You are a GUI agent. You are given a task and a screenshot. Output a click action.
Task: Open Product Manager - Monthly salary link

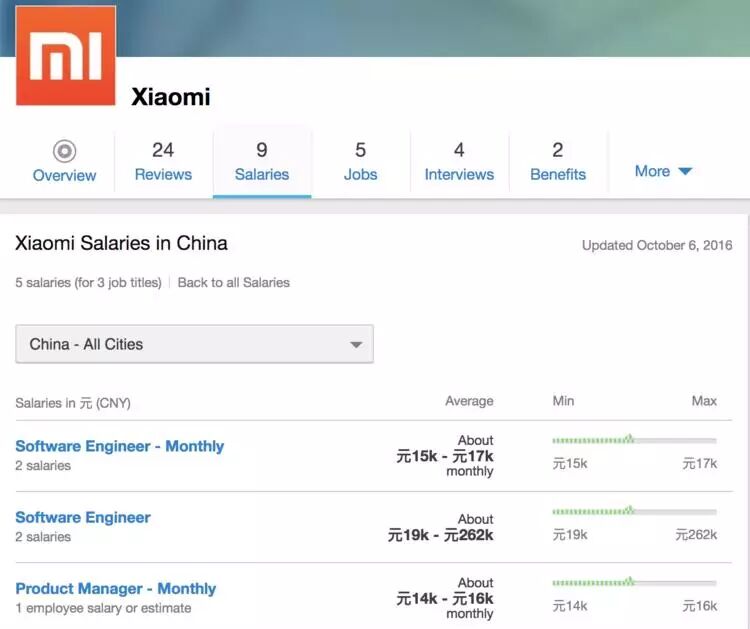(116, 588)
